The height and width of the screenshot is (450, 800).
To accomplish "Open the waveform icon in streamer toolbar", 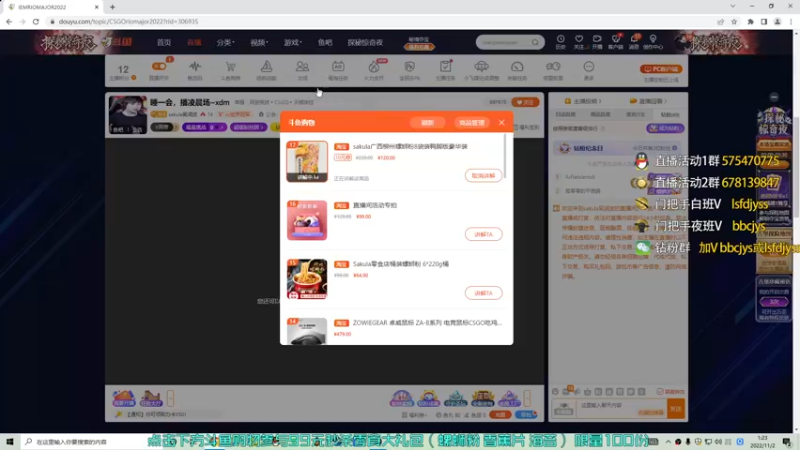I will (x=195, y=66).
